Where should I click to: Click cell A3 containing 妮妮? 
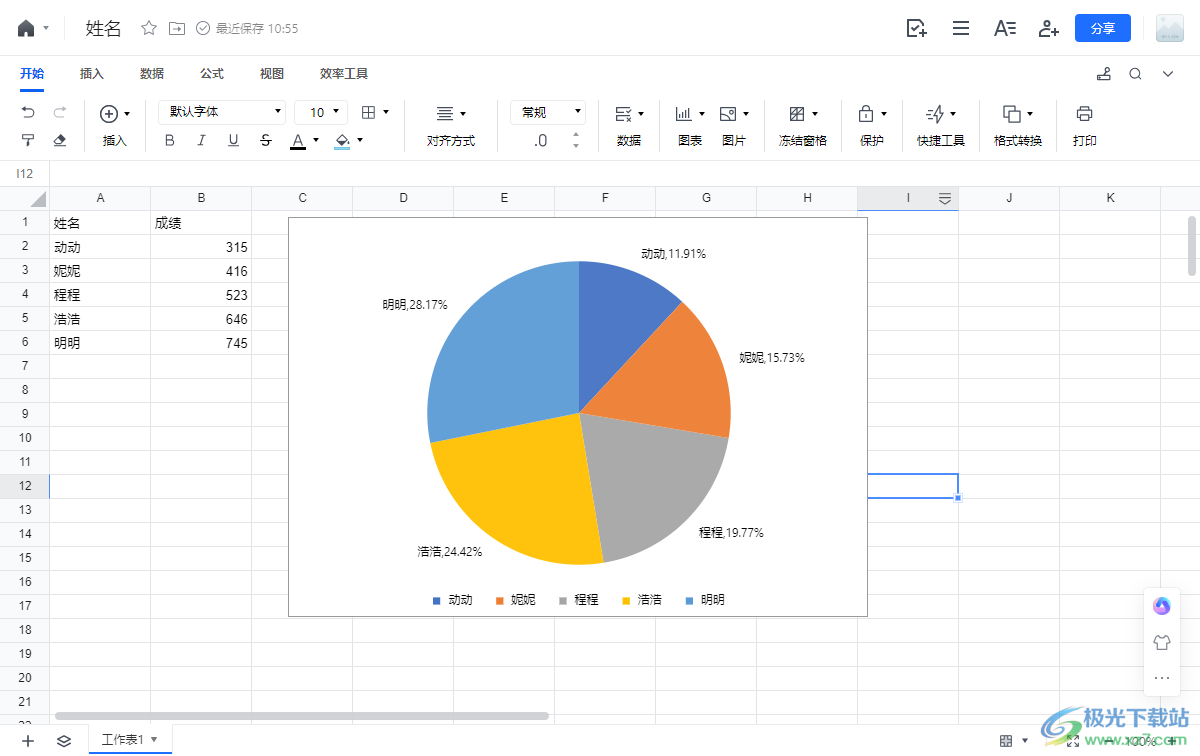point(100,271)
